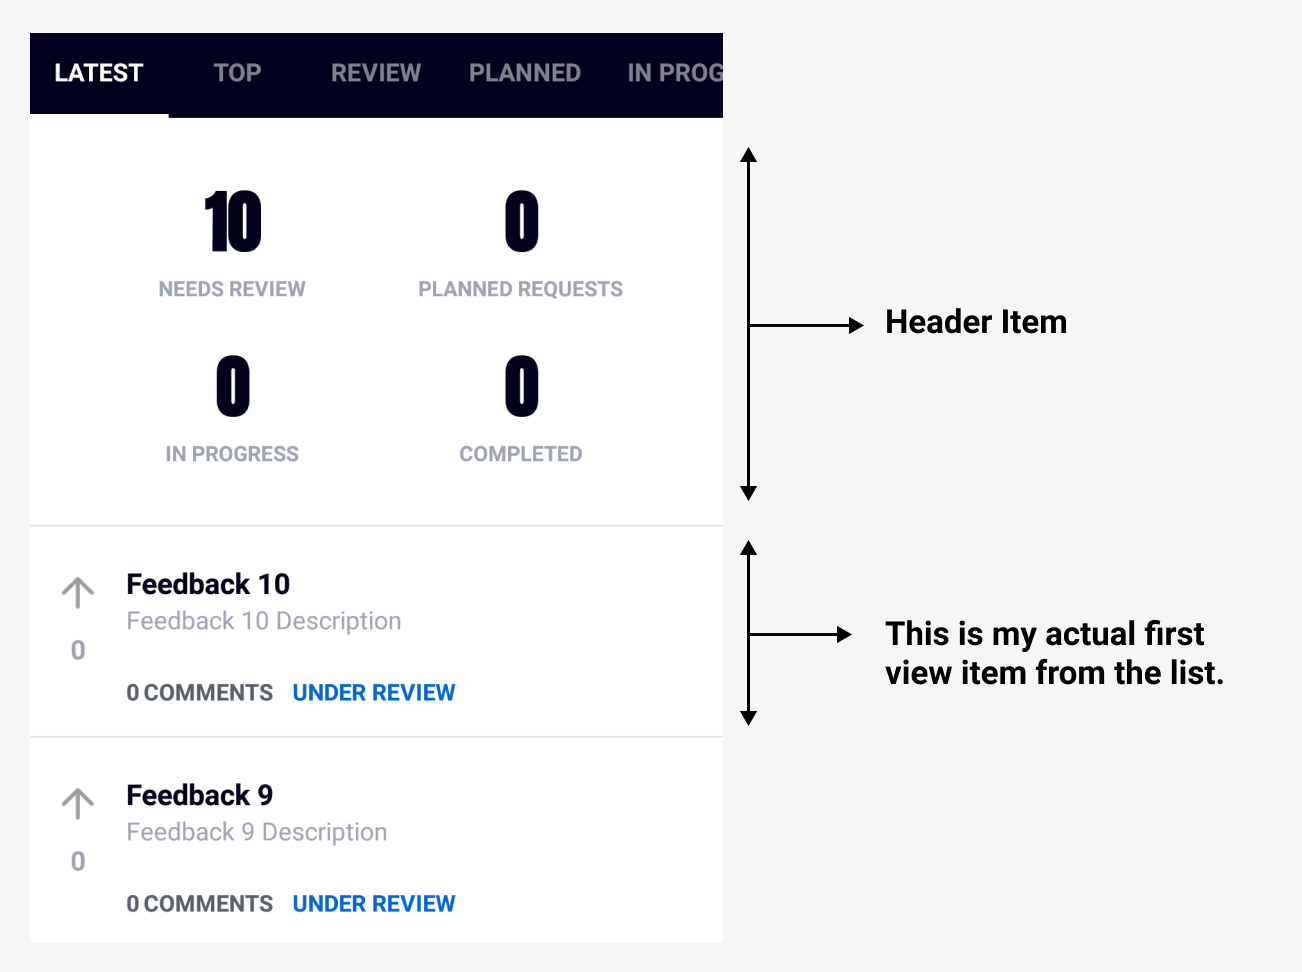Select the In Progress counter
The image size is (1302, 972).
(232, 387)
